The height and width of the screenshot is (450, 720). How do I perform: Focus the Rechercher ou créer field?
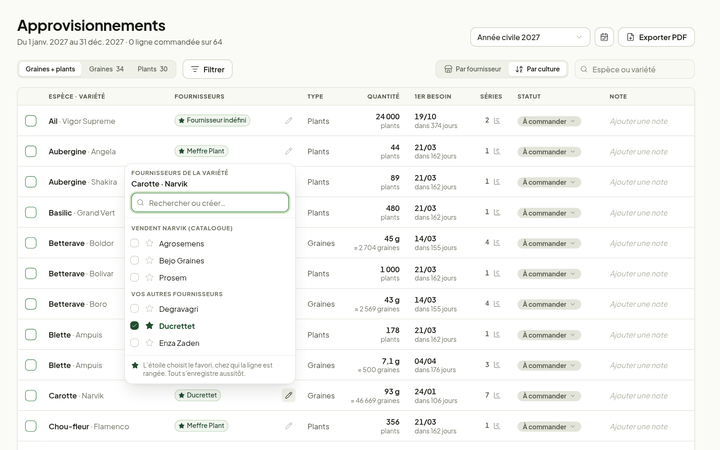[210, 202]
